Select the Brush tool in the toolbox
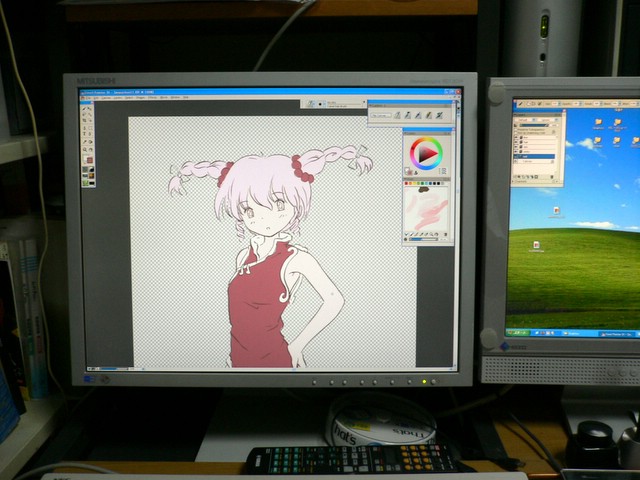Screen dimensions: 640x480 tap(84, 109)
